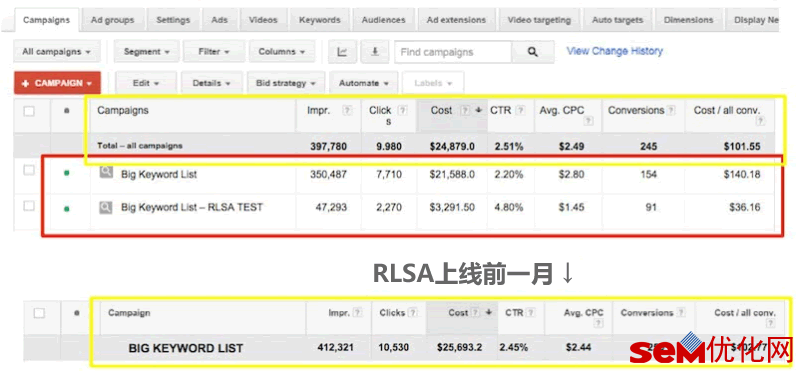The image size is (798, 371).
Task: Click sort arrow on Cost in bottom table
Action: click(x=489, y=313)
